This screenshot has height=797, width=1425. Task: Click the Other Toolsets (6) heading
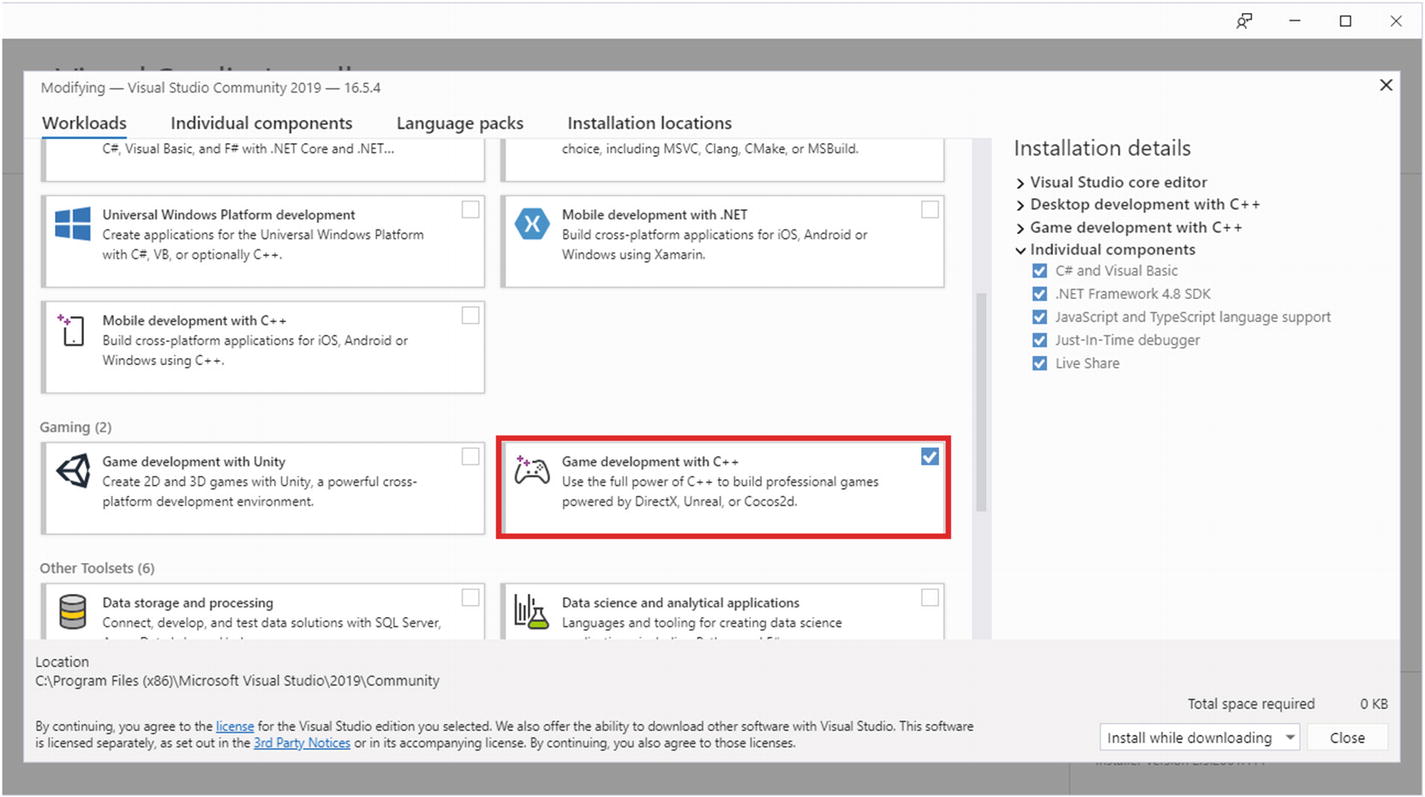(97, 568)
